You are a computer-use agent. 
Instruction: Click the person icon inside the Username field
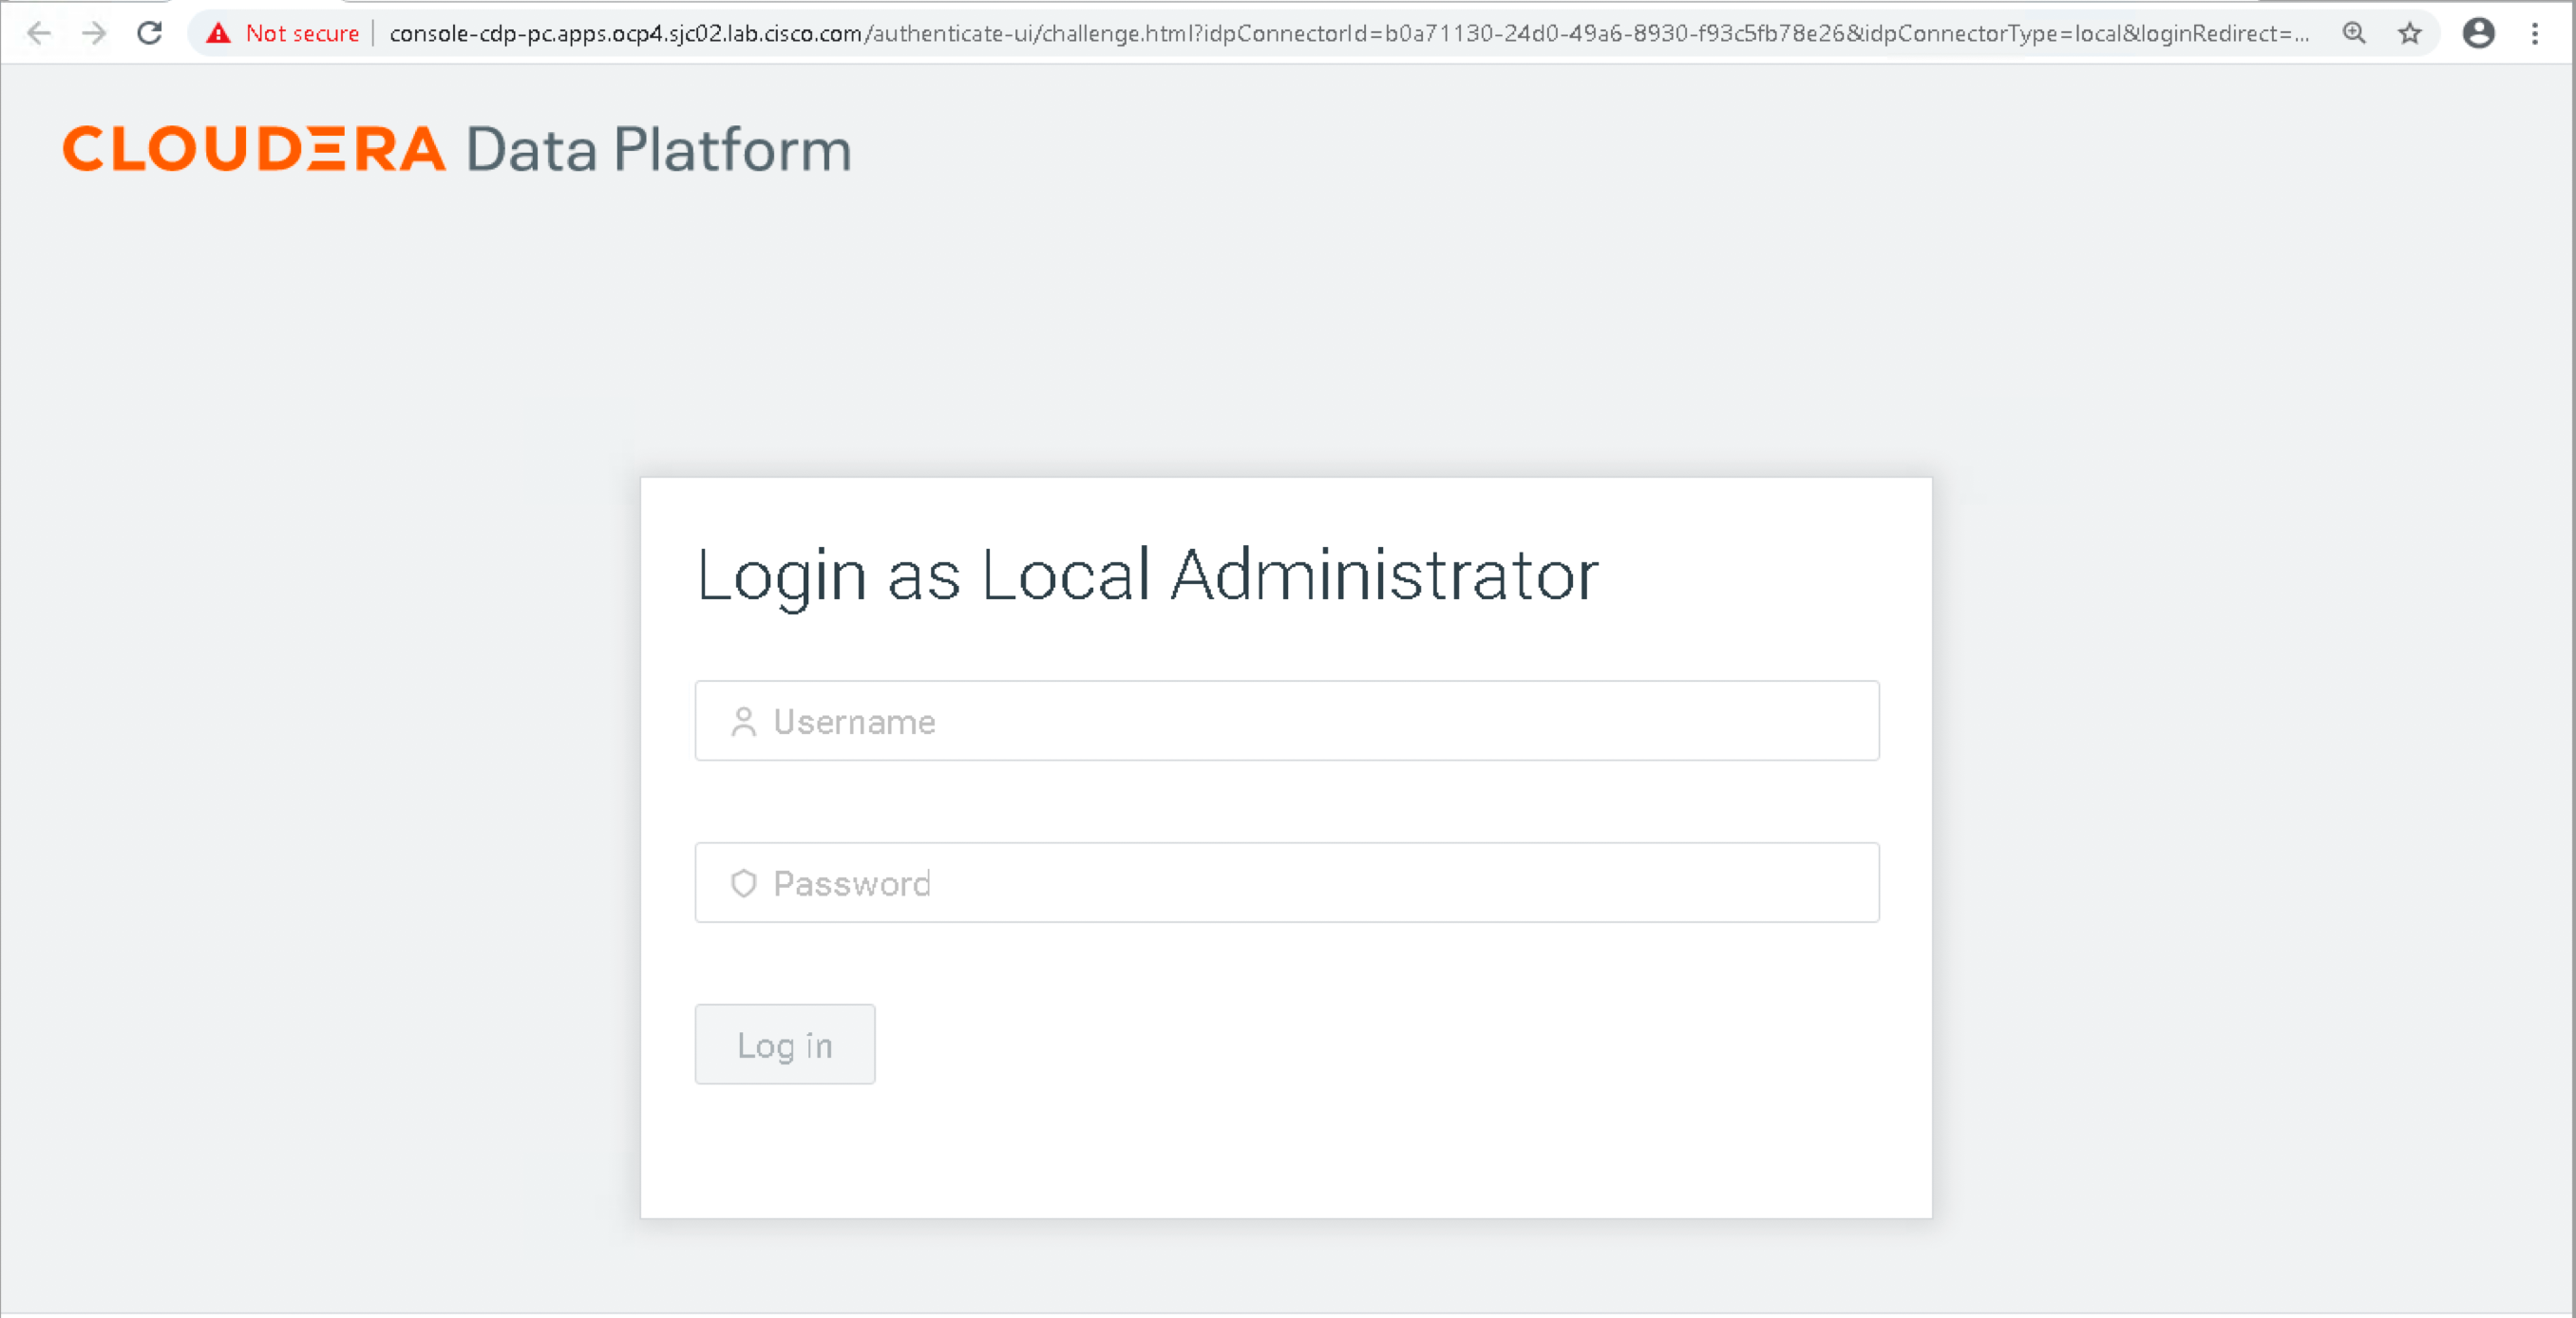point(744,721)
